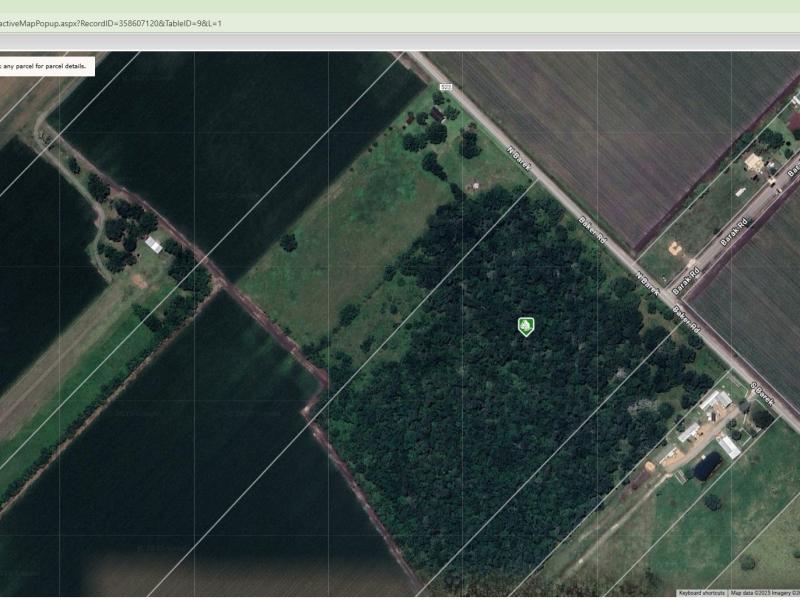Select the white-roofed shed near the winding dirt road
Image resolution: width=800 pixels, height=600 pixels.
154,245
